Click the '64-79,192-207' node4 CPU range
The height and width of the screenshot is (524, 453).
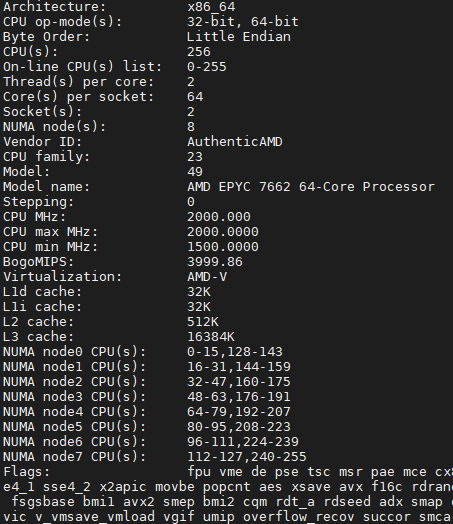[239, 412]
